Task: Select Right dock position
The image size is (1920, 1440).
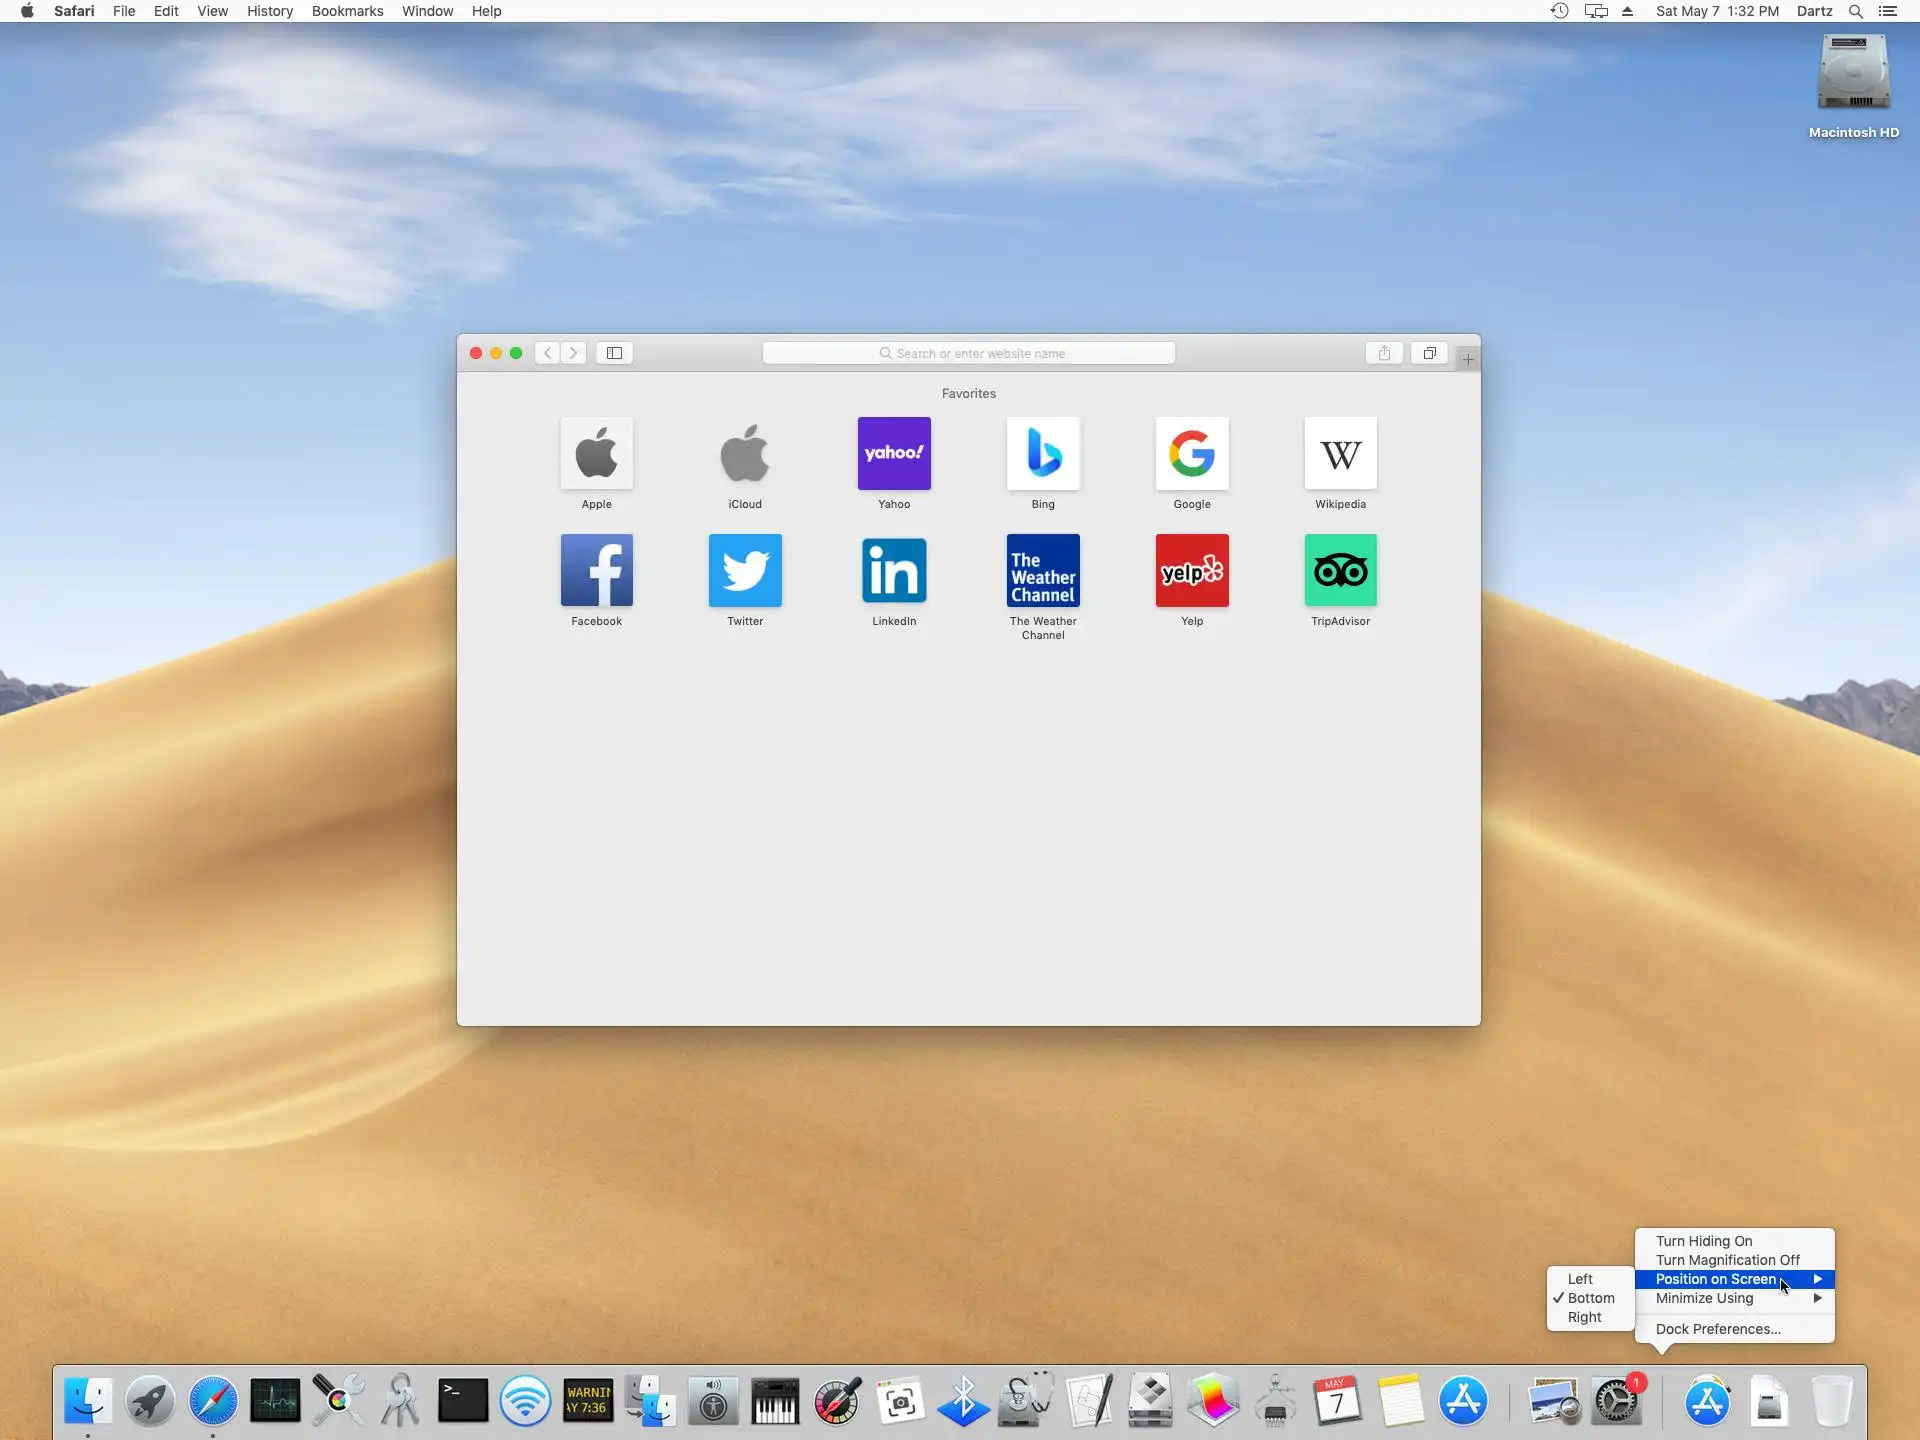Action: click(1584, 1317)
